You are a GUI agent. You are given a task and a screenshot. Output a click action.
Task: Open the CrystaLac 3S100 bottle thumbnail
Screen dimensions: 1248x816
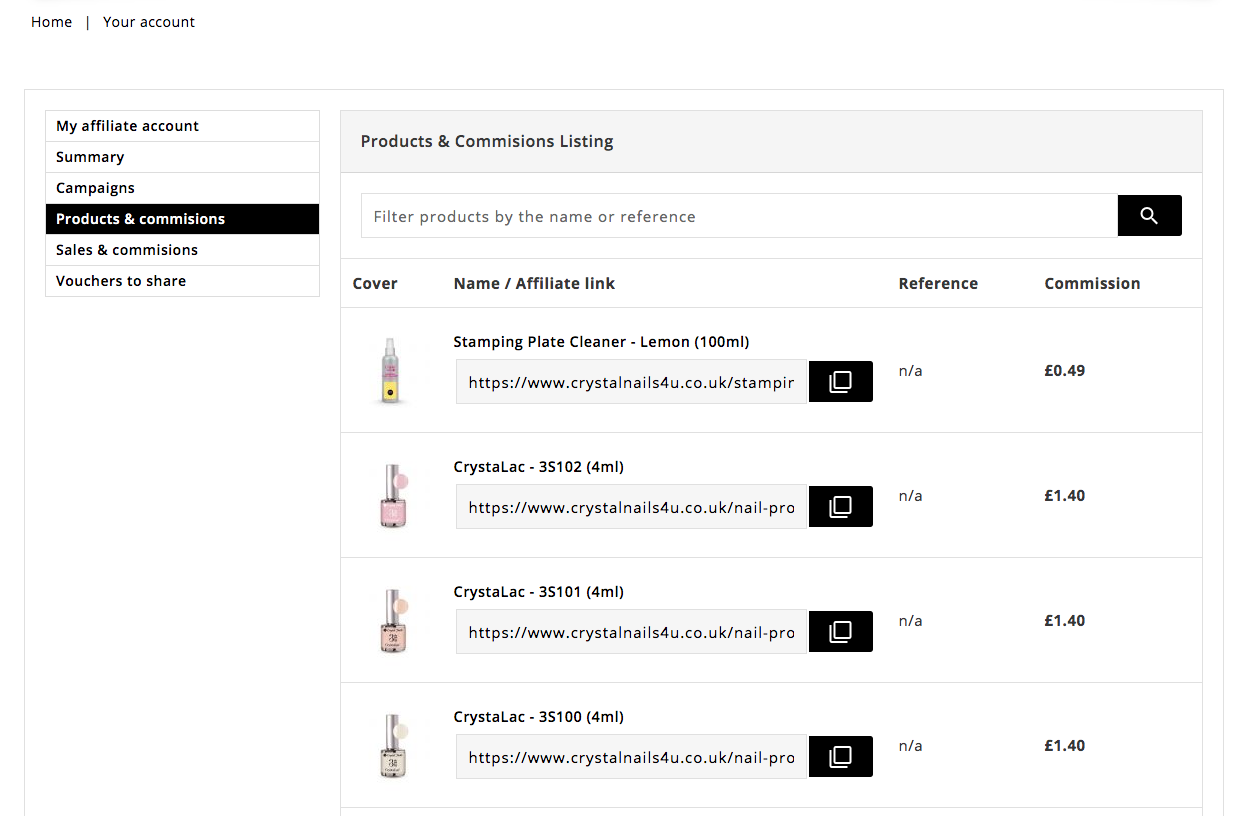pos(390,745)
